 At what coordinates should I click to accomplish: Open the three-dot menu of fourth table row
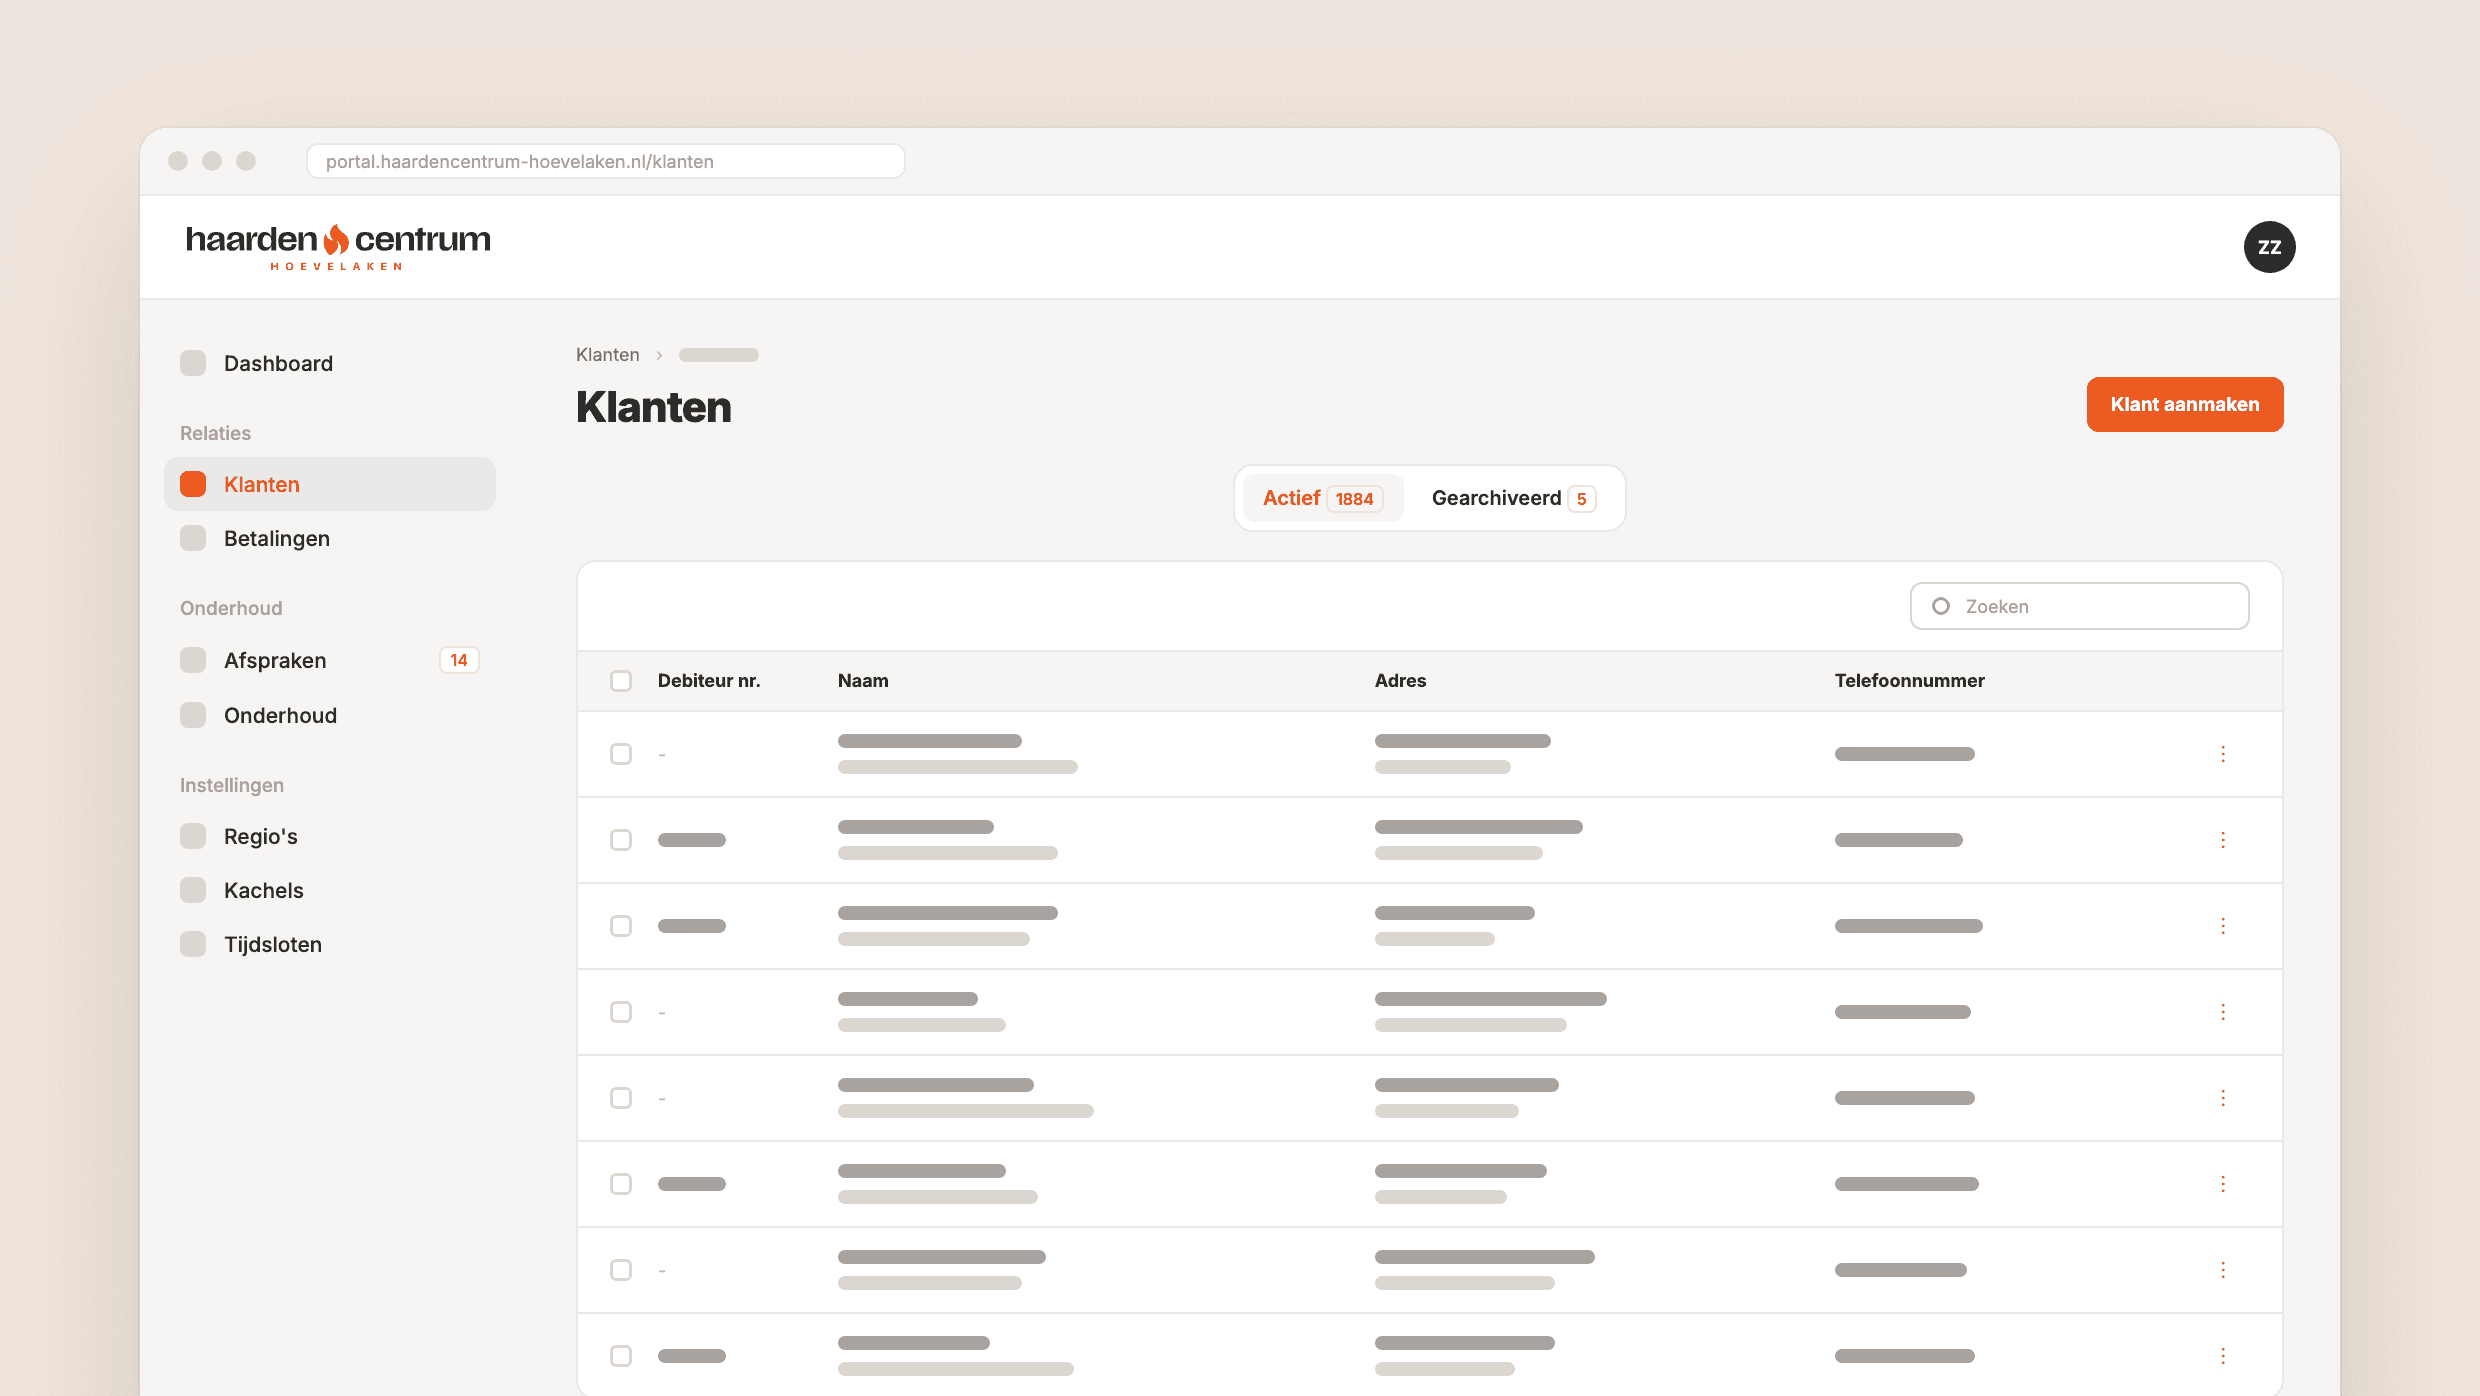point(2223,1012)
